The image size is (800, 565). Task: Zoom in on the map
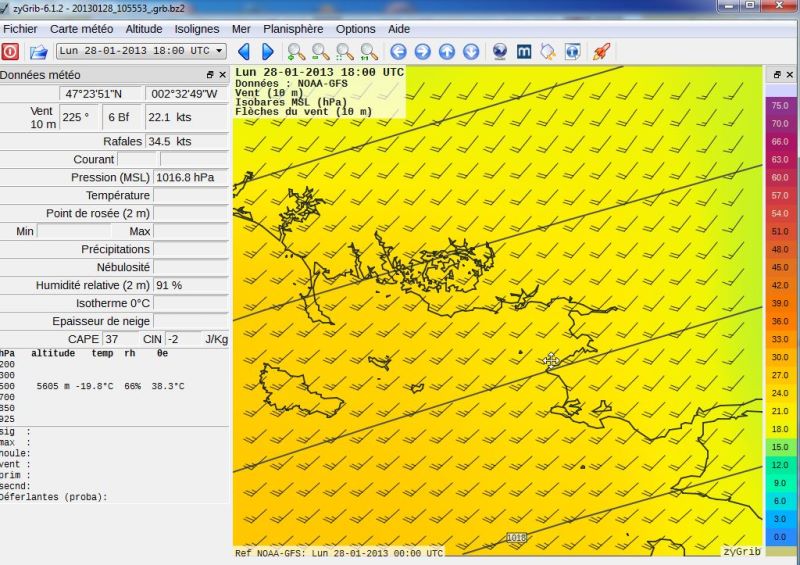pyautogui.click(x=296, y=51)
